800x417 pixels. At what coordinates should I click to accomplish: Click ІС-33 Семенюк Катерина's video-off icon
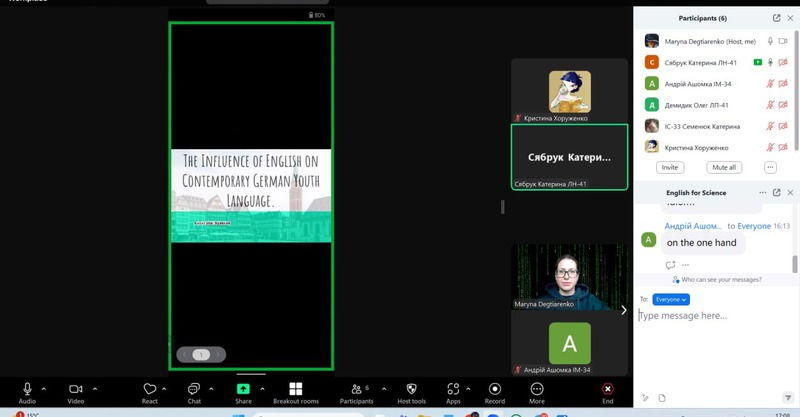783,126
